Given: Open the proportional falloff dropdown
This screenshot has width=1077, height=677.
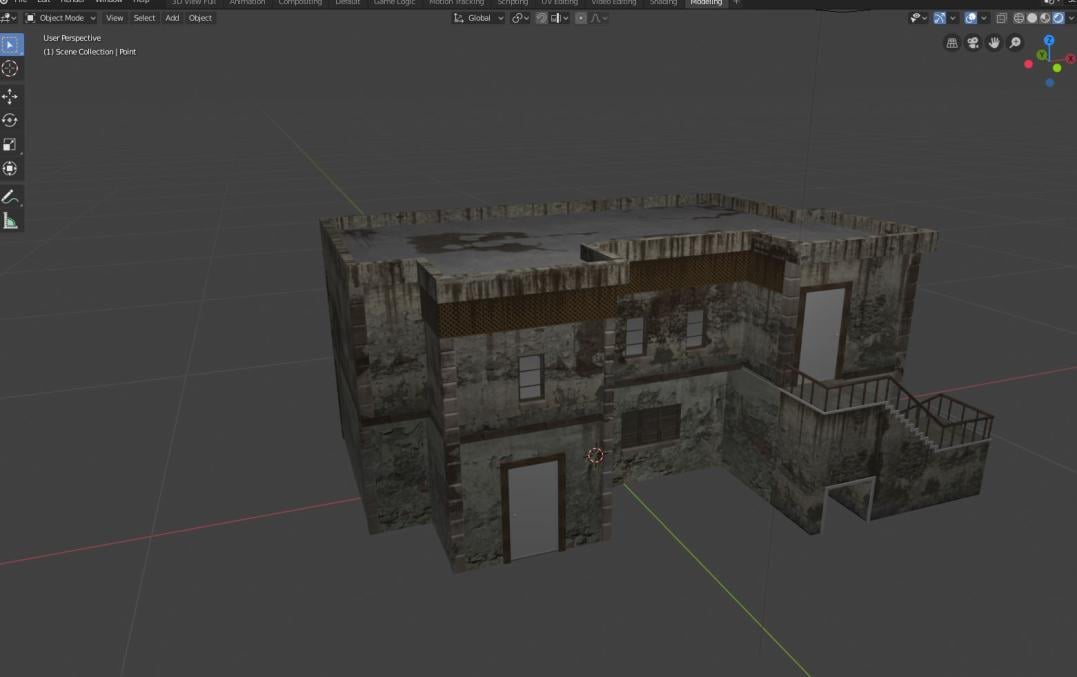Looking at the screenshot, I should tap(599, 19).
